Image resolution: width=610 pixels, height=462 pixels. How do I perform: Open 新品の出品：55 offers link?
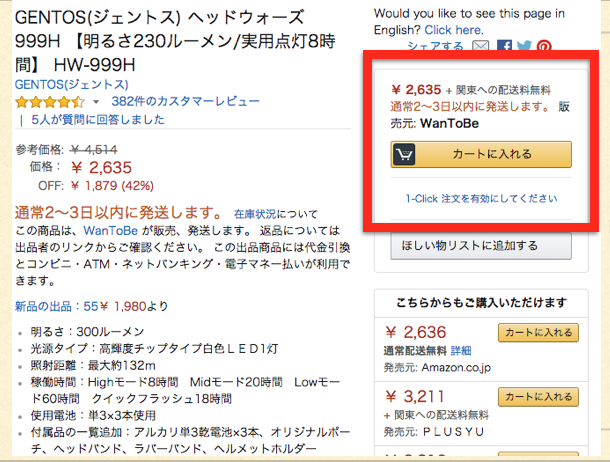click(56, 306)
